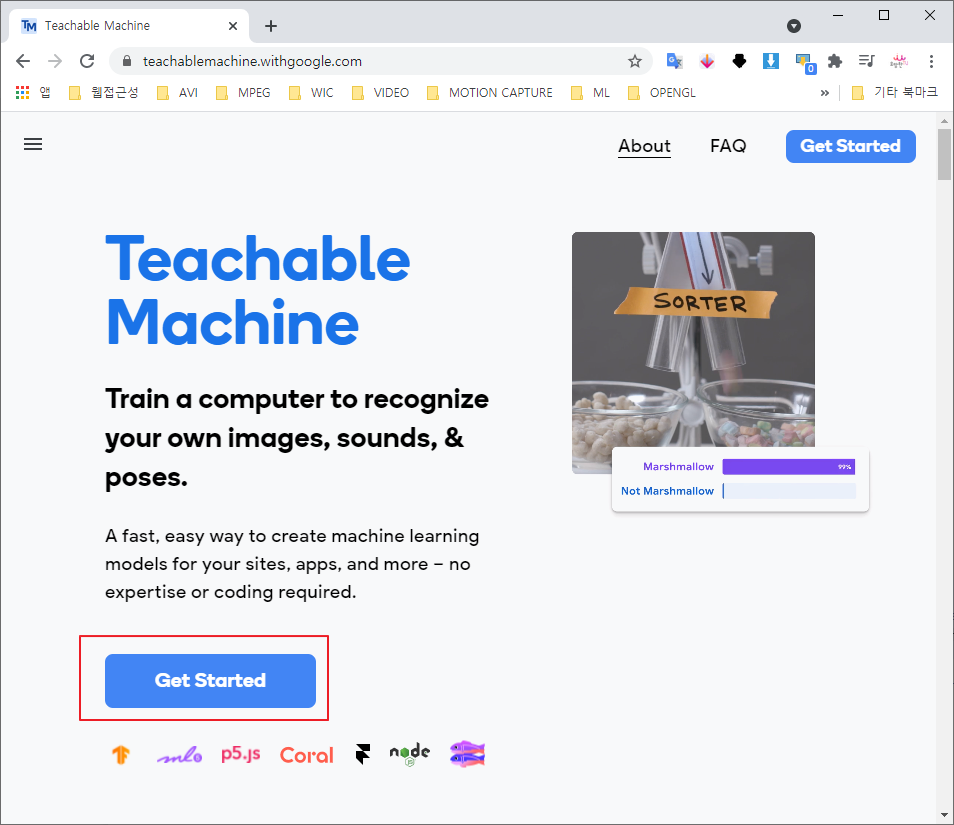954x825 pixels.
Task: Click the blue download-box extension icon
Action: pyautogui.click(x=771, y=61)
